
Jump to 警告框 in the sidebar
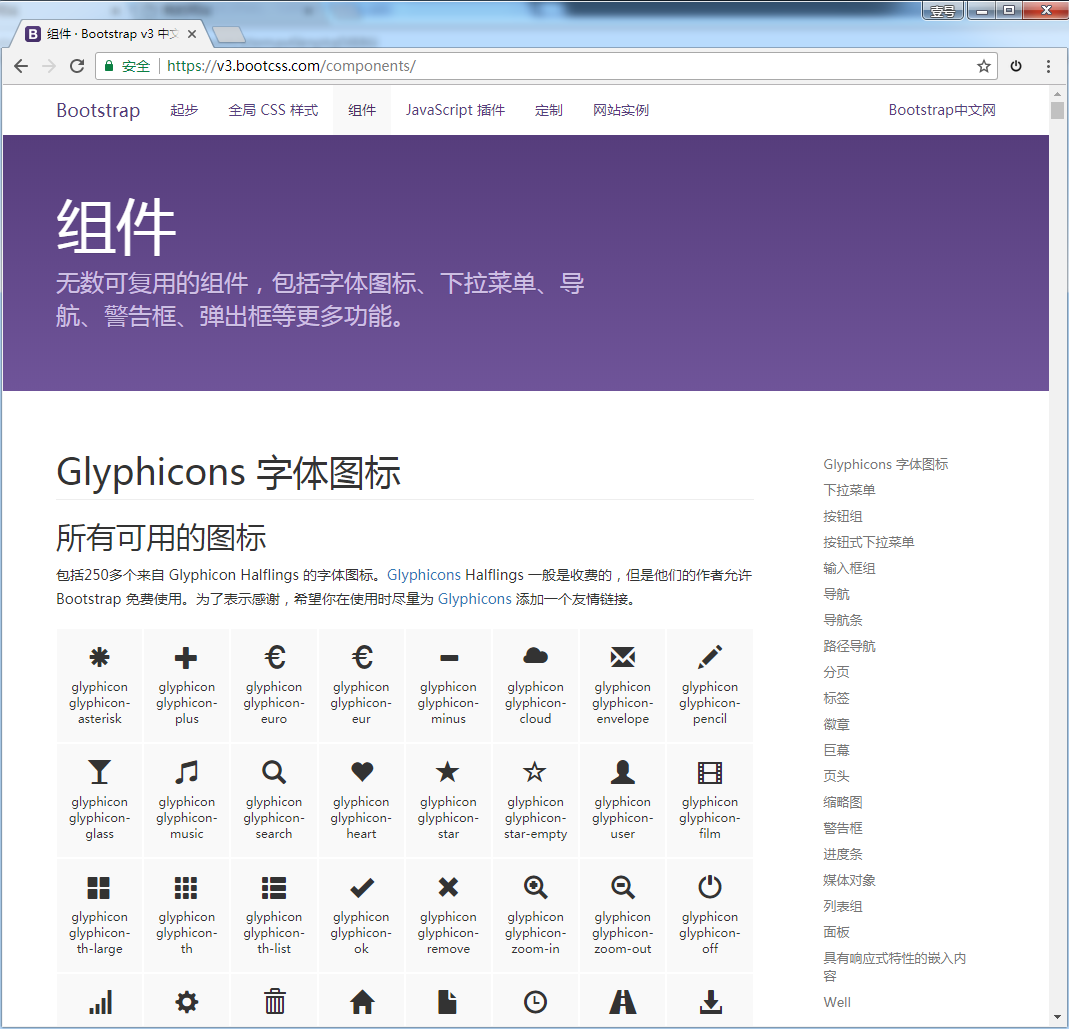coord(843,828)
